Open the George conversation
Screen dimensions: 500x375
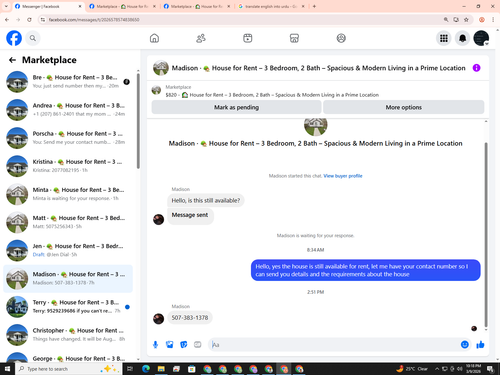tap(68, 358)
